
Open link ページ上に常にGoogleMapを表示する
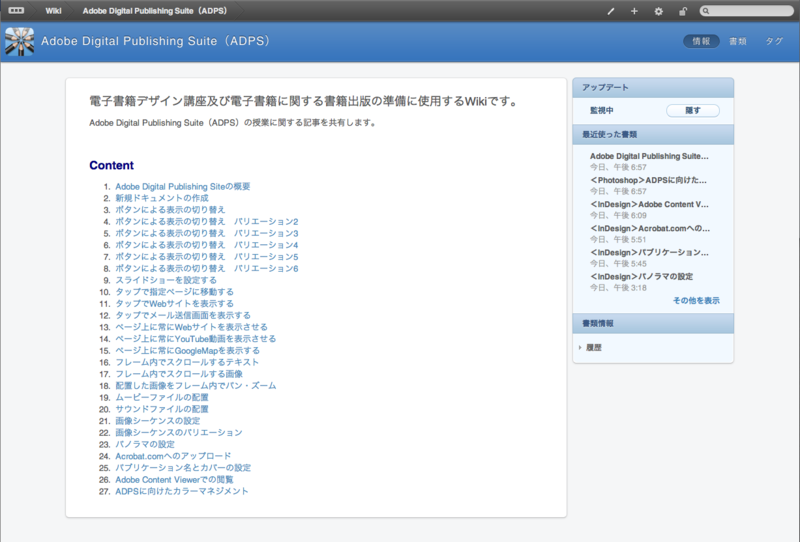pyautogui.click(x=187, y=351)
